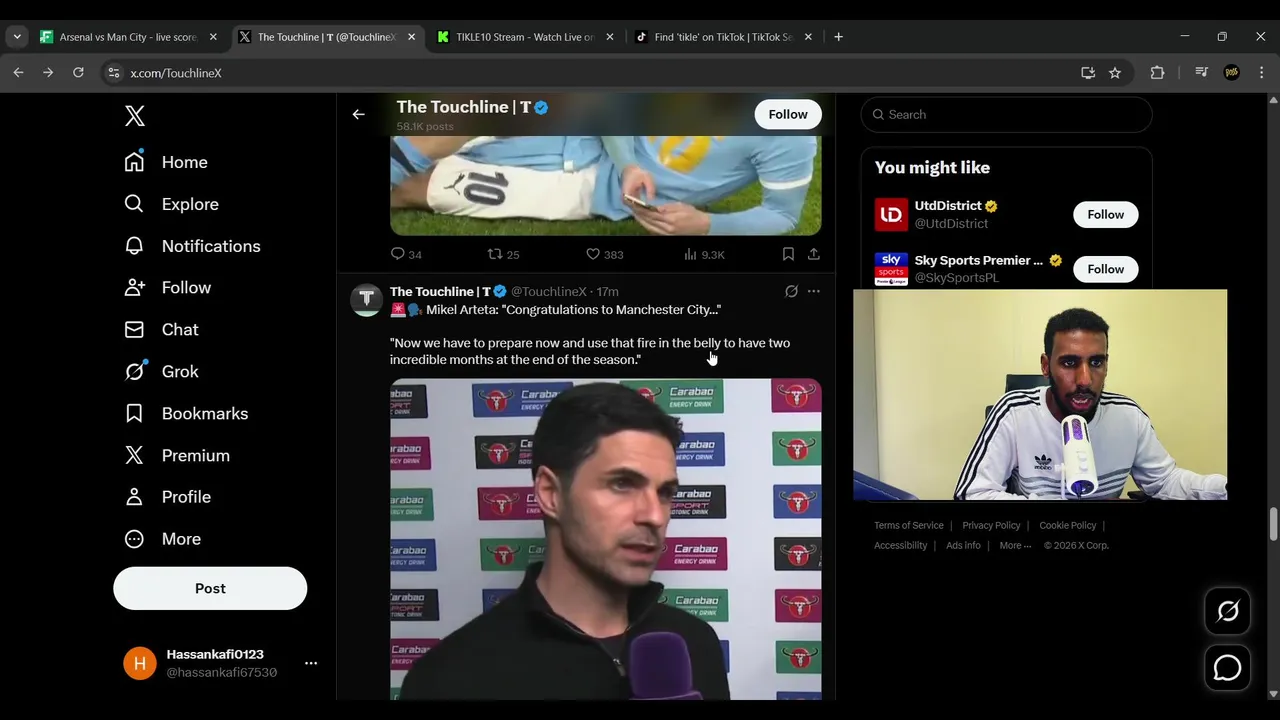Click browser forward arrow
1280x720 pixels.
[48, 73]
